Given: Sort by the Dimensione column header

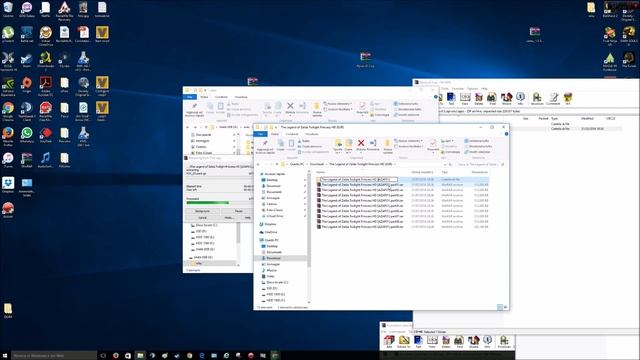Looking at the screenshot, I should pos(480,172).
